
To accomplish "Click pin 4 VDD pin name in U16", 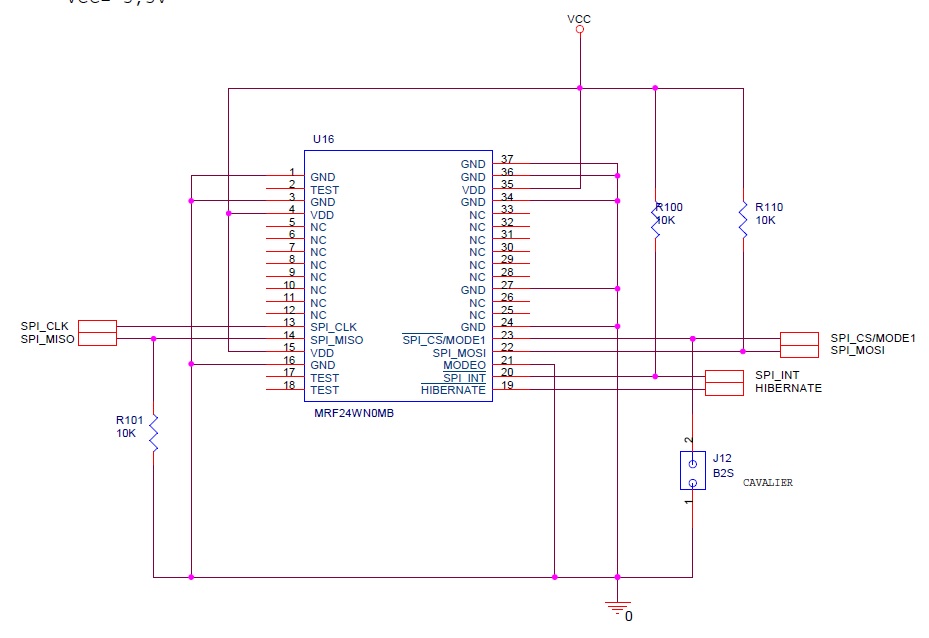I will (x=322, y=215).
